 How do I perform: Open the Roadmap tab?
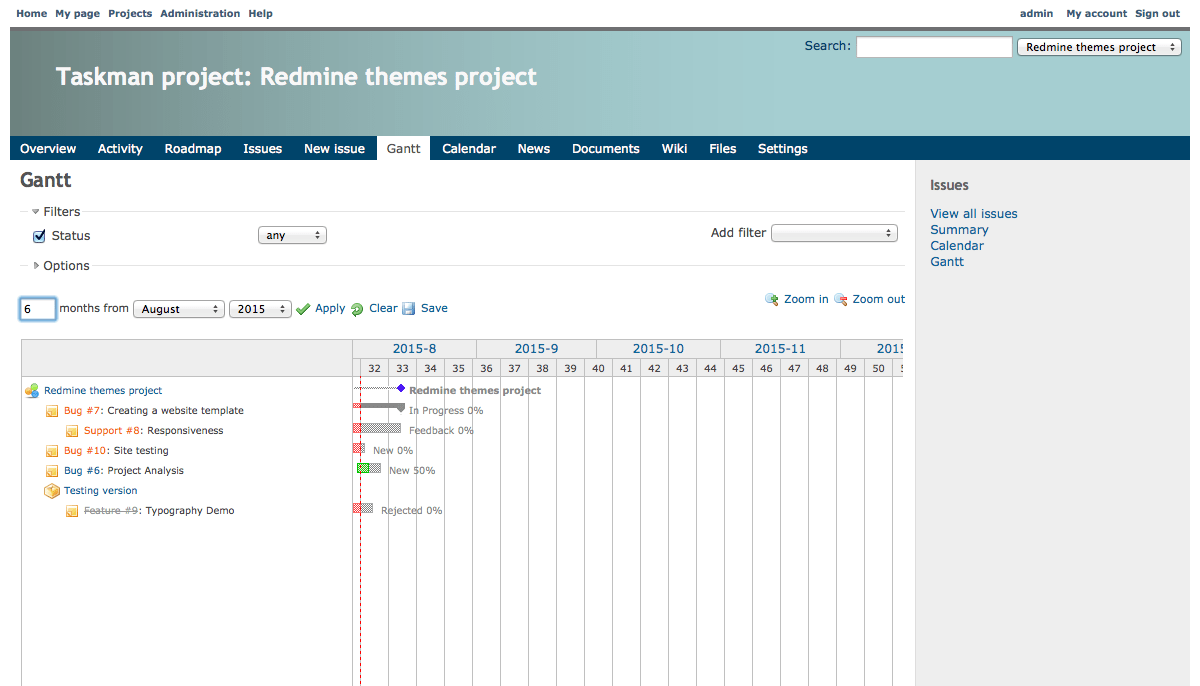[193, 148]
